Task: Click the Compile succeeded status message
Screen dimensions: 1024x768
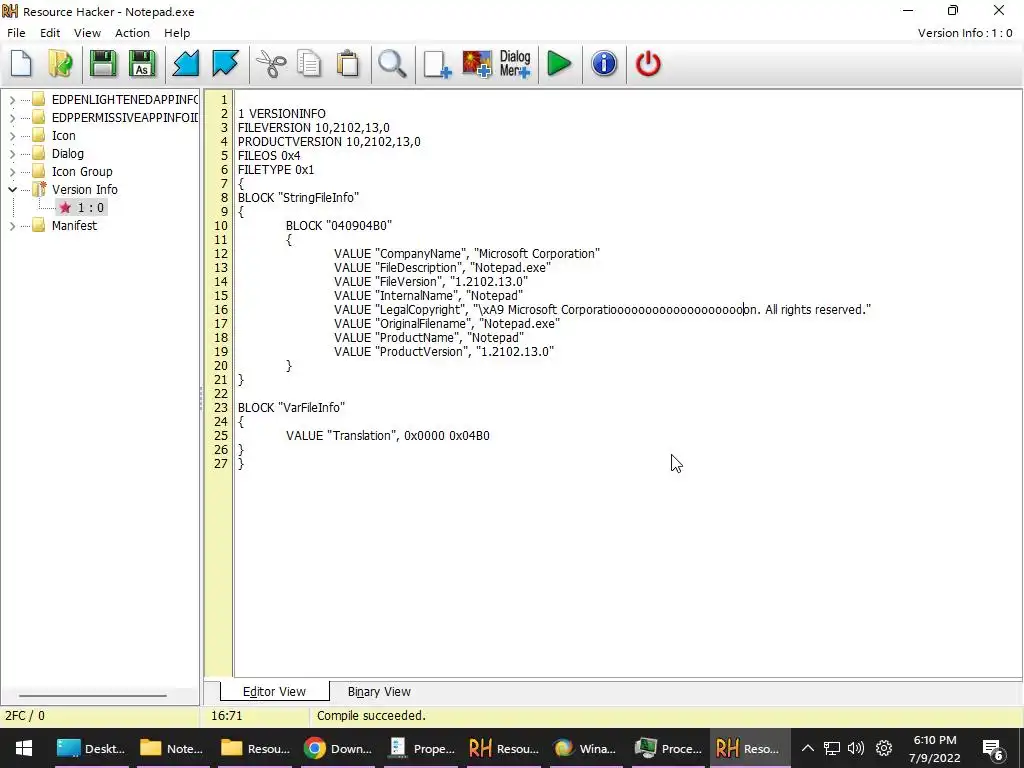Action: pyautogui.click(x=371, y=716)
